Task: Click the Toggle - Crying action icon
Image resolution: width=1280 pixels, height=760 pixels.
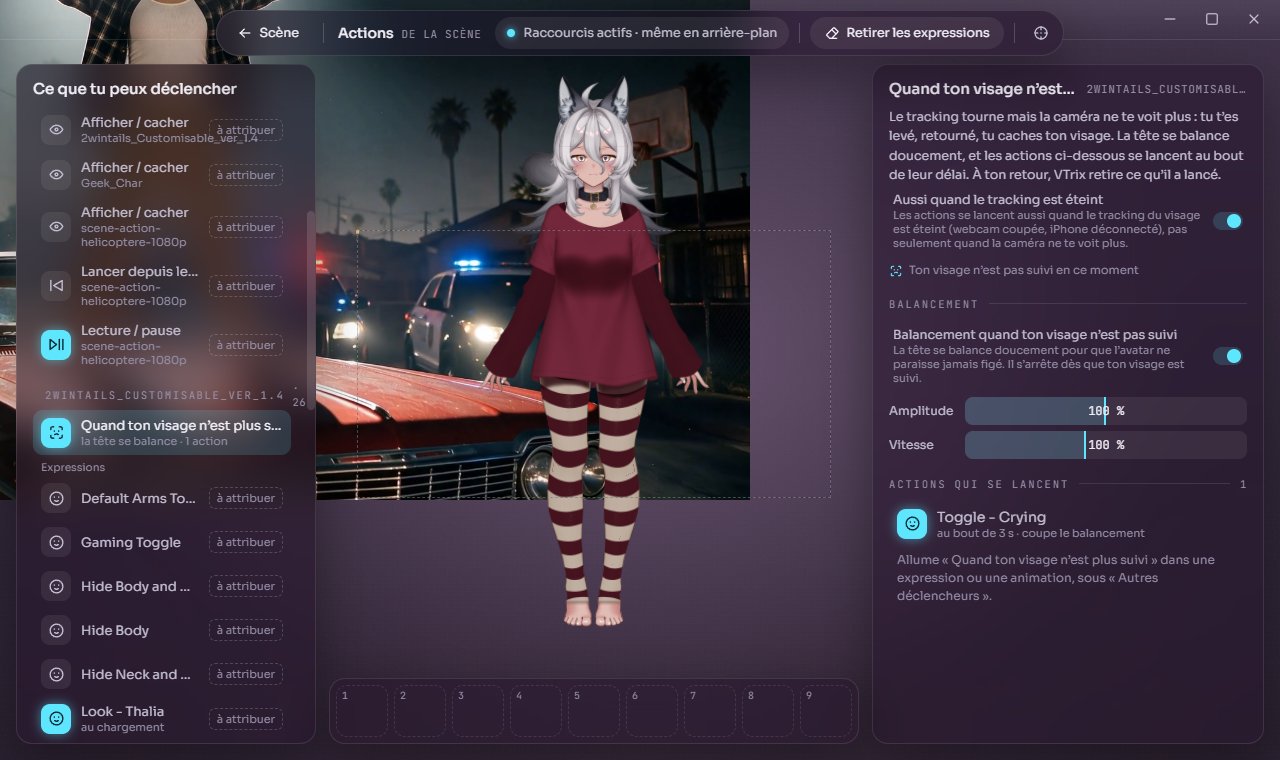Action: pyautogui.click(x=912, y=524)
